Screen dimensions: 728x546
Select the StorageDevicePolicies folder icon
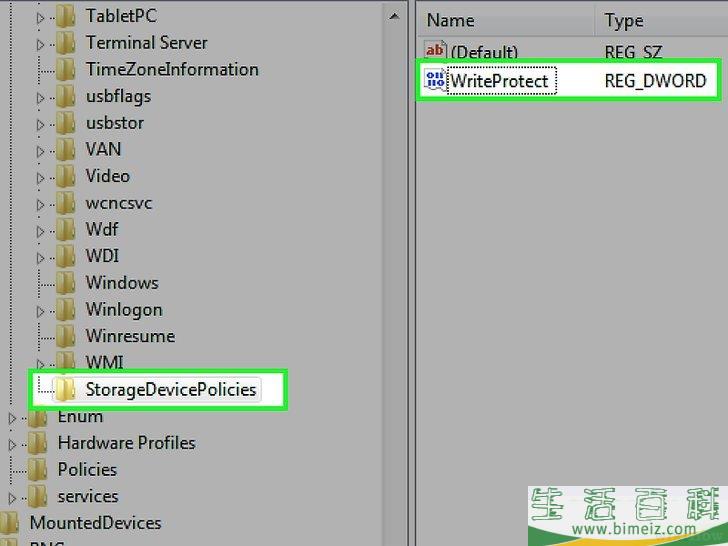click(66, 390)
